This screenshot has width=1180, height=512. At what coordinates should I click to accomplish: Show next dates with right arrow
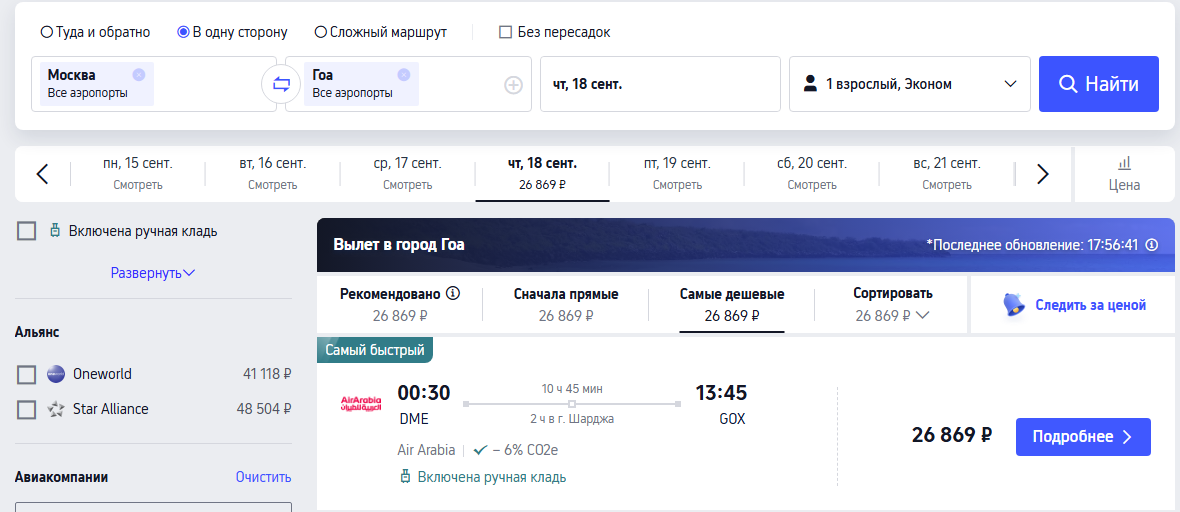(1042, 174)
